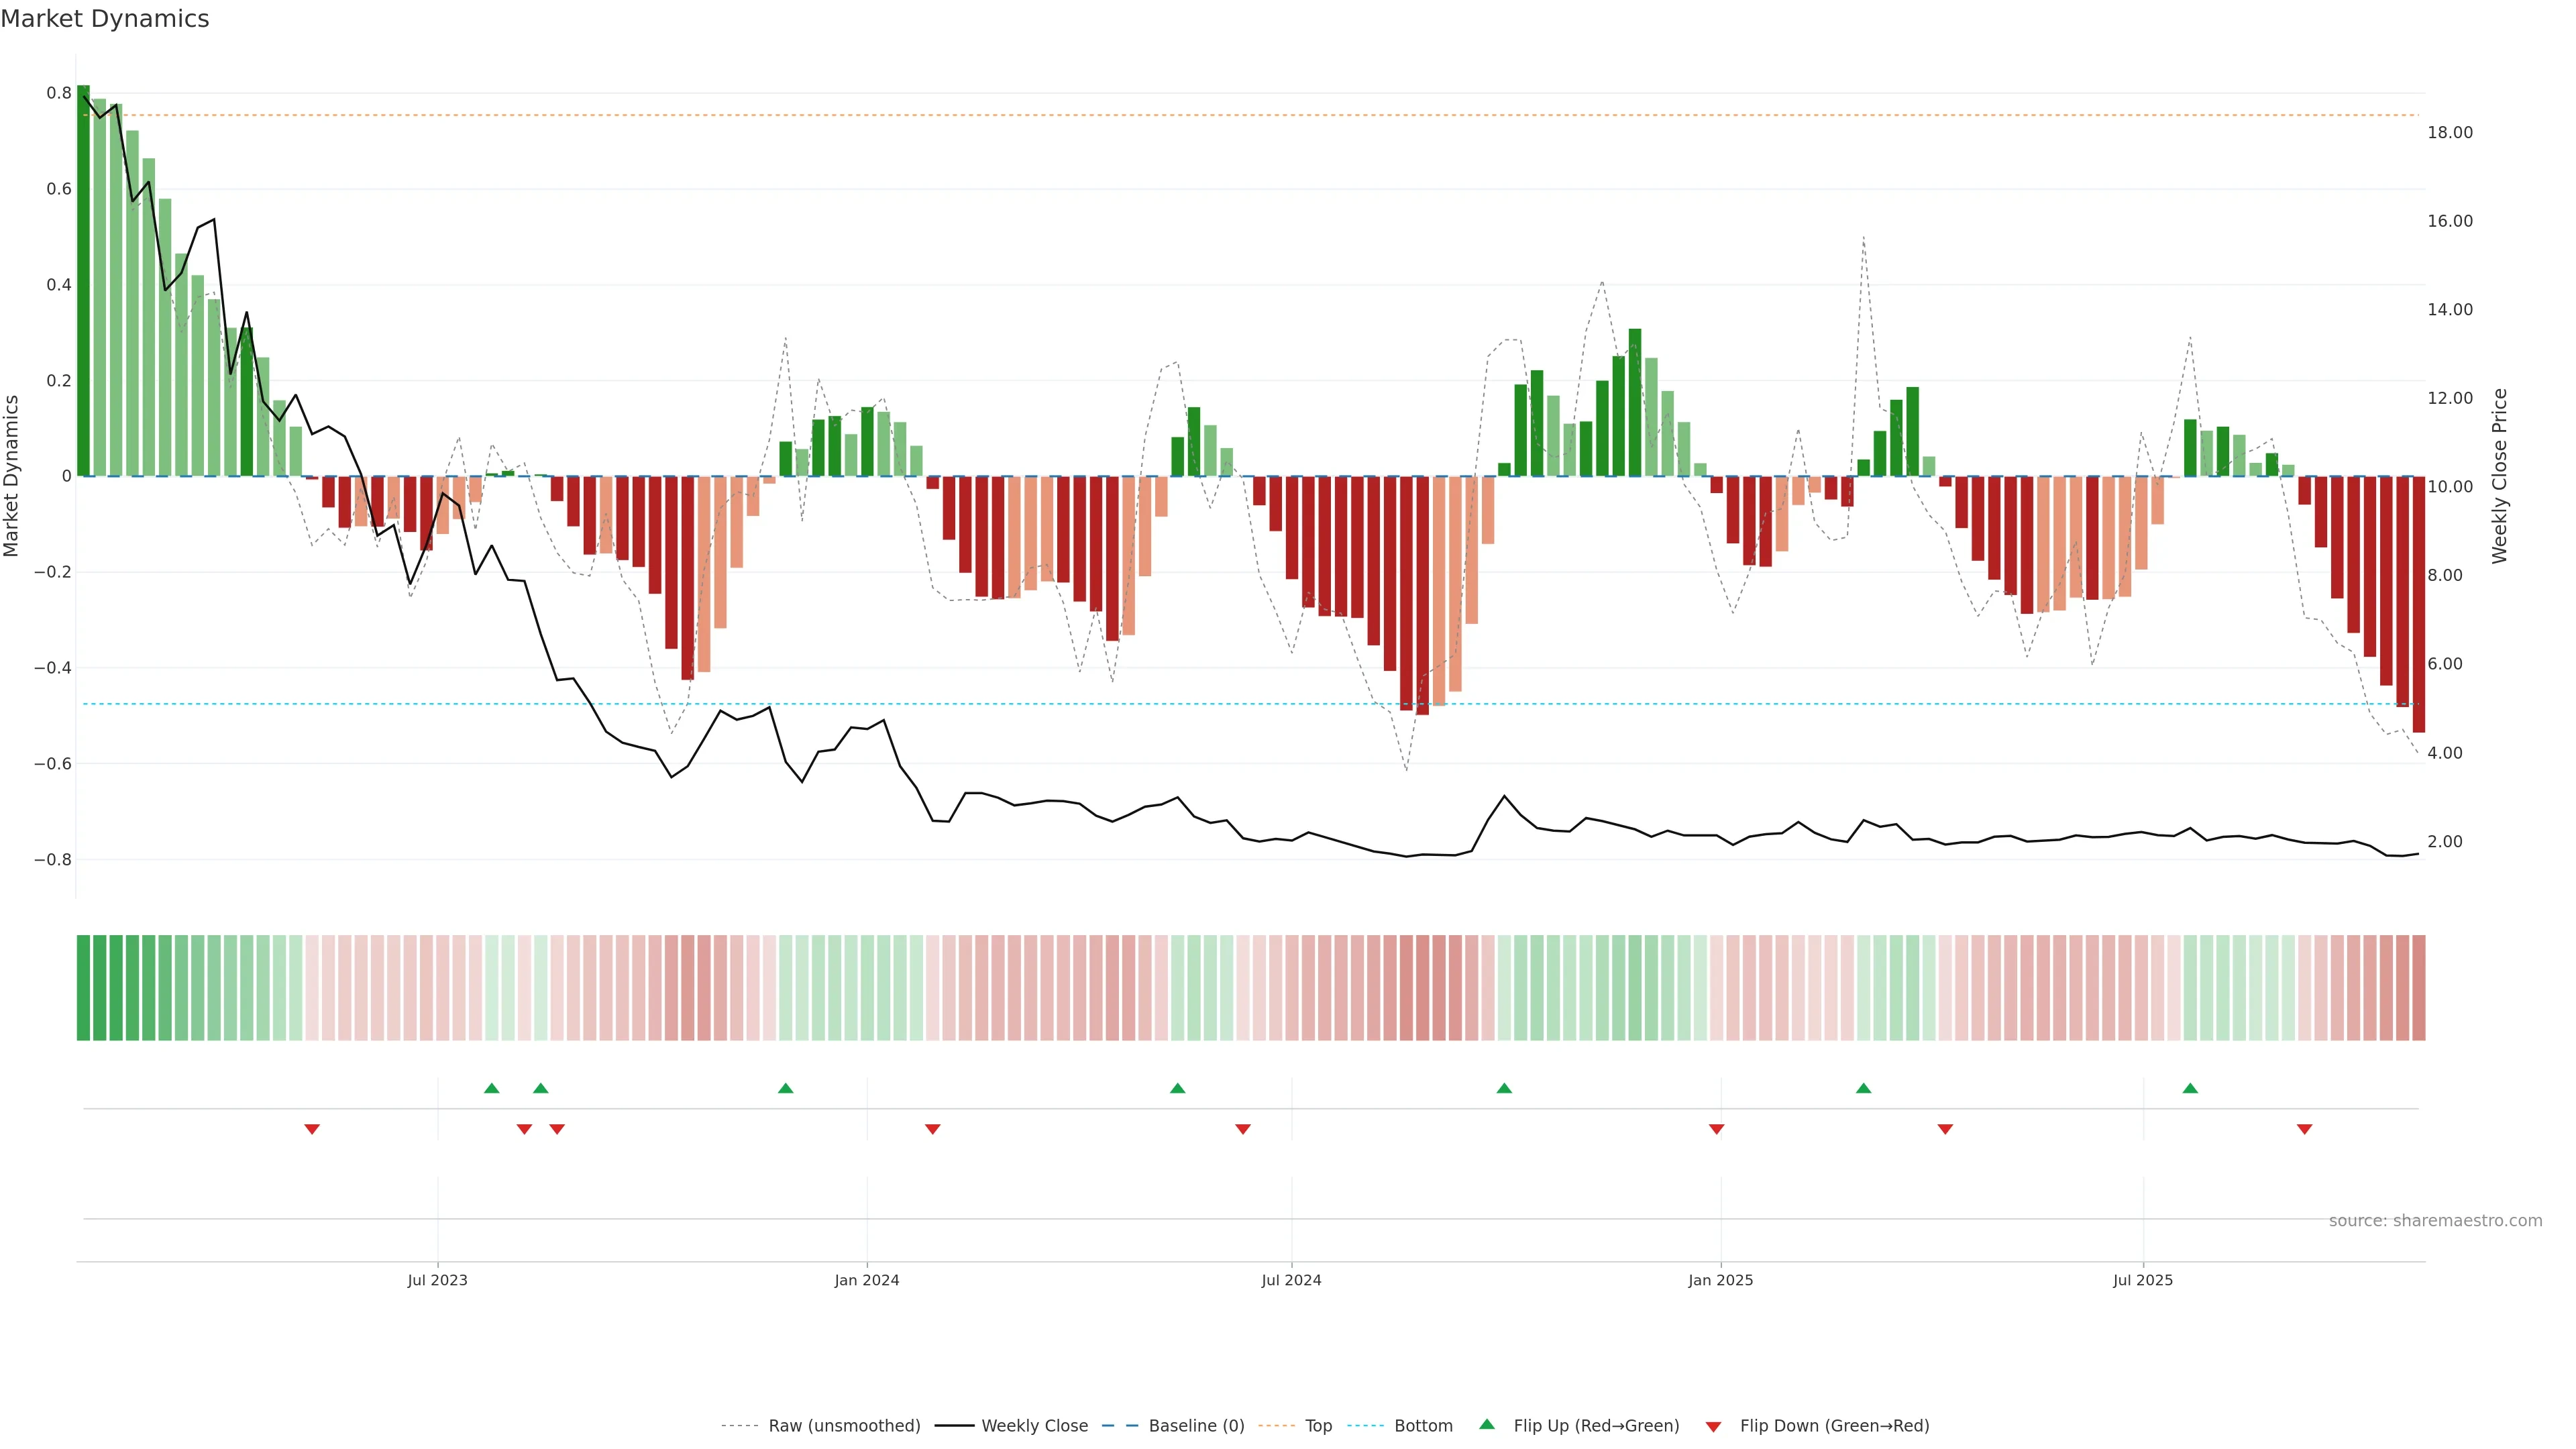Click the first red flip-down marker before Jul 2023
The height and width of the screenshot is (1449, 2576).
(x=312, y=1129)
